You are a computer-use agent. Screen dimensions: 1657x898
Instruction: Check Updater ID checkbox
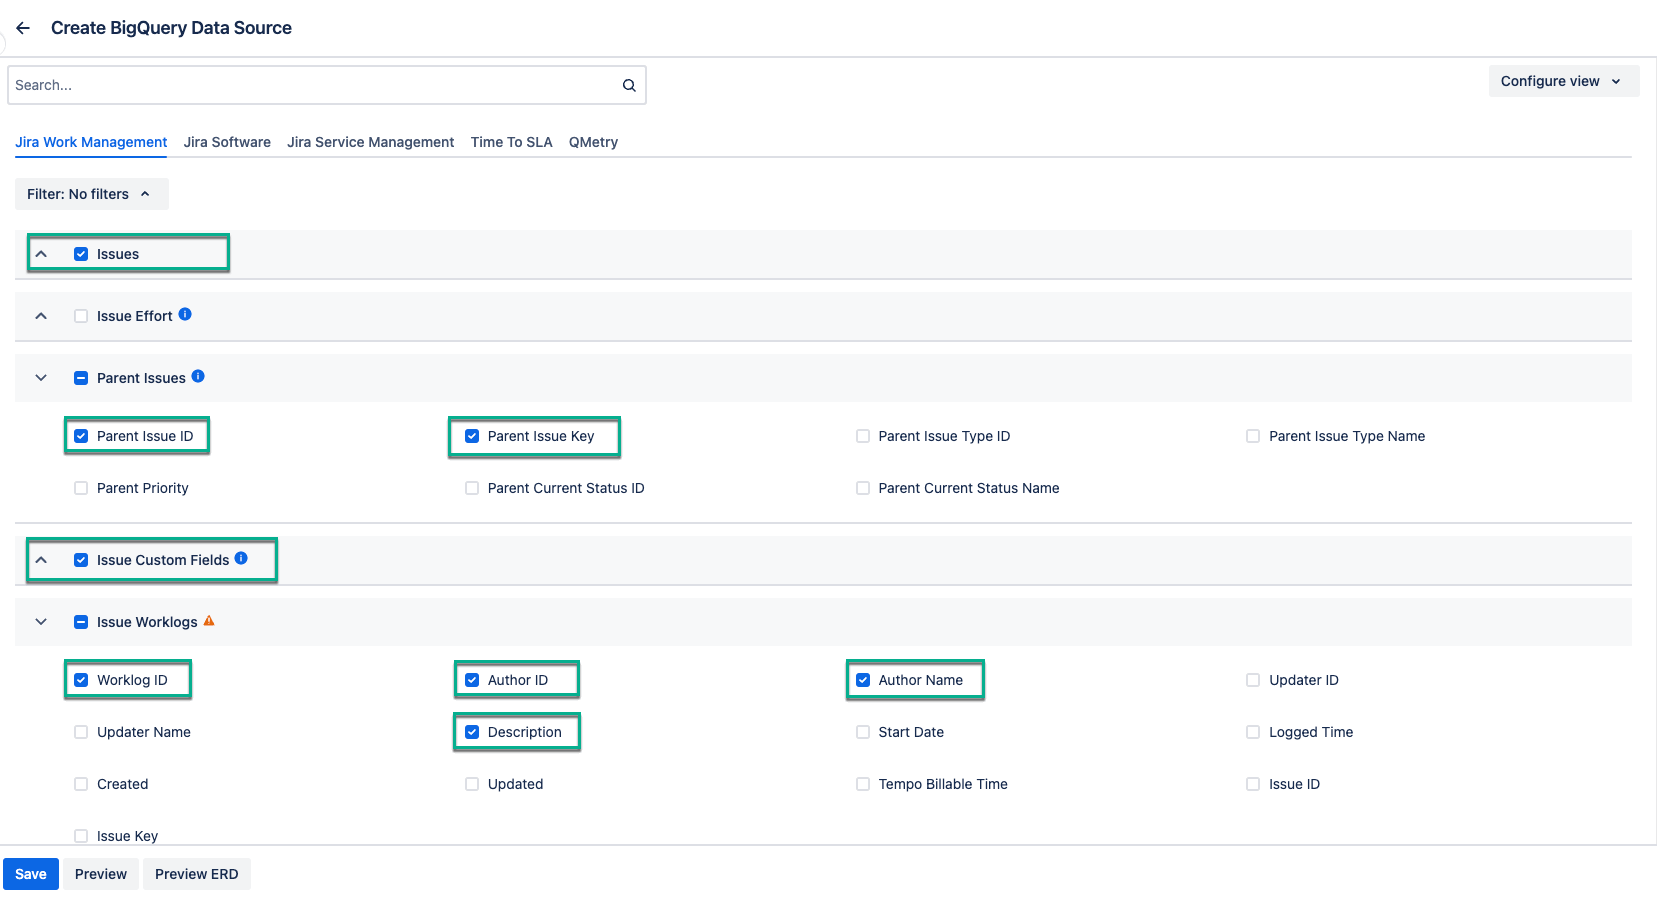(x=1253, y=680)
